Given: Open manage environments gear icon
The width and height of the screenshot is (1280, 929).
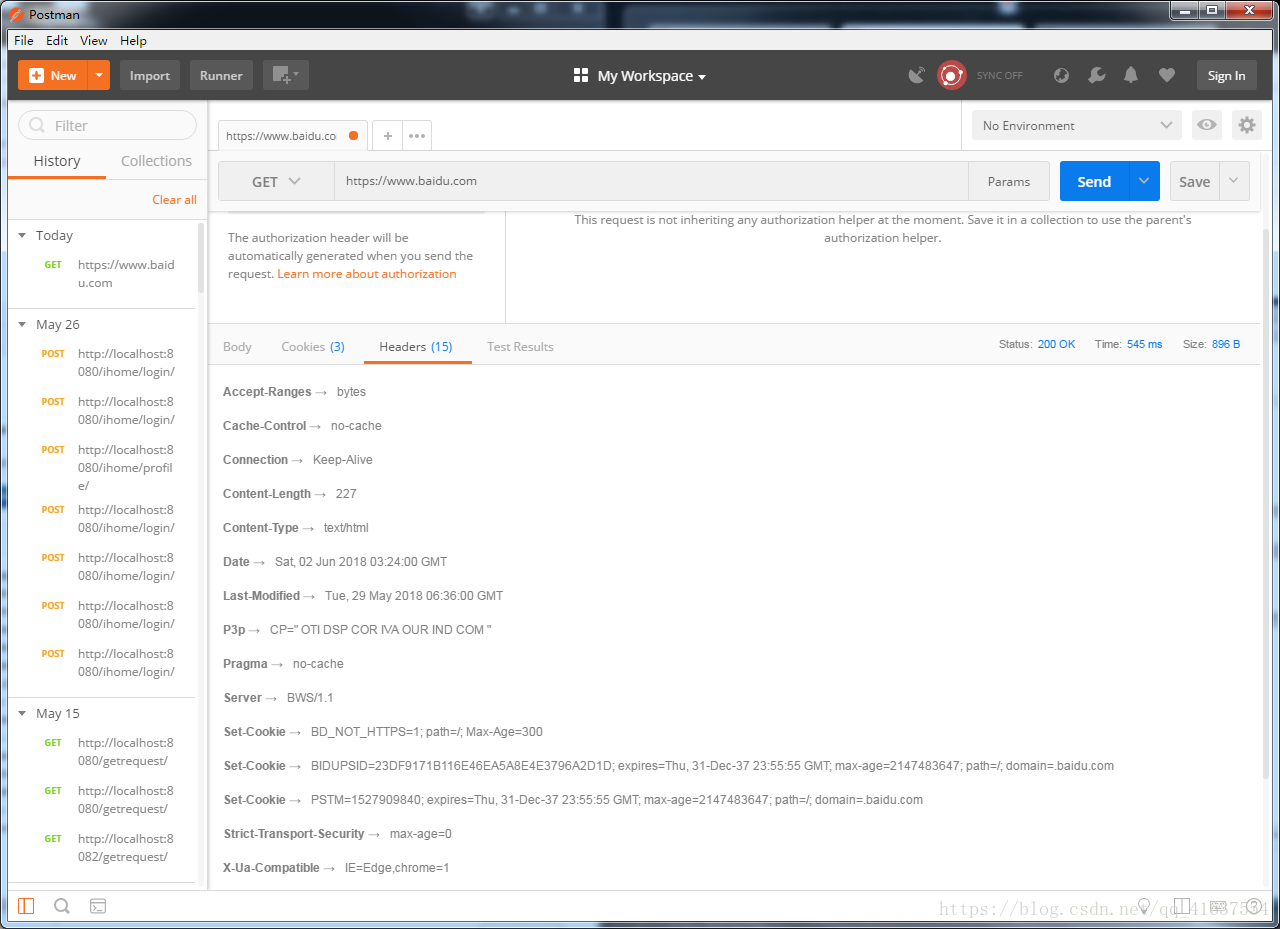Looking at the screenshot, I should point(1246,125).
